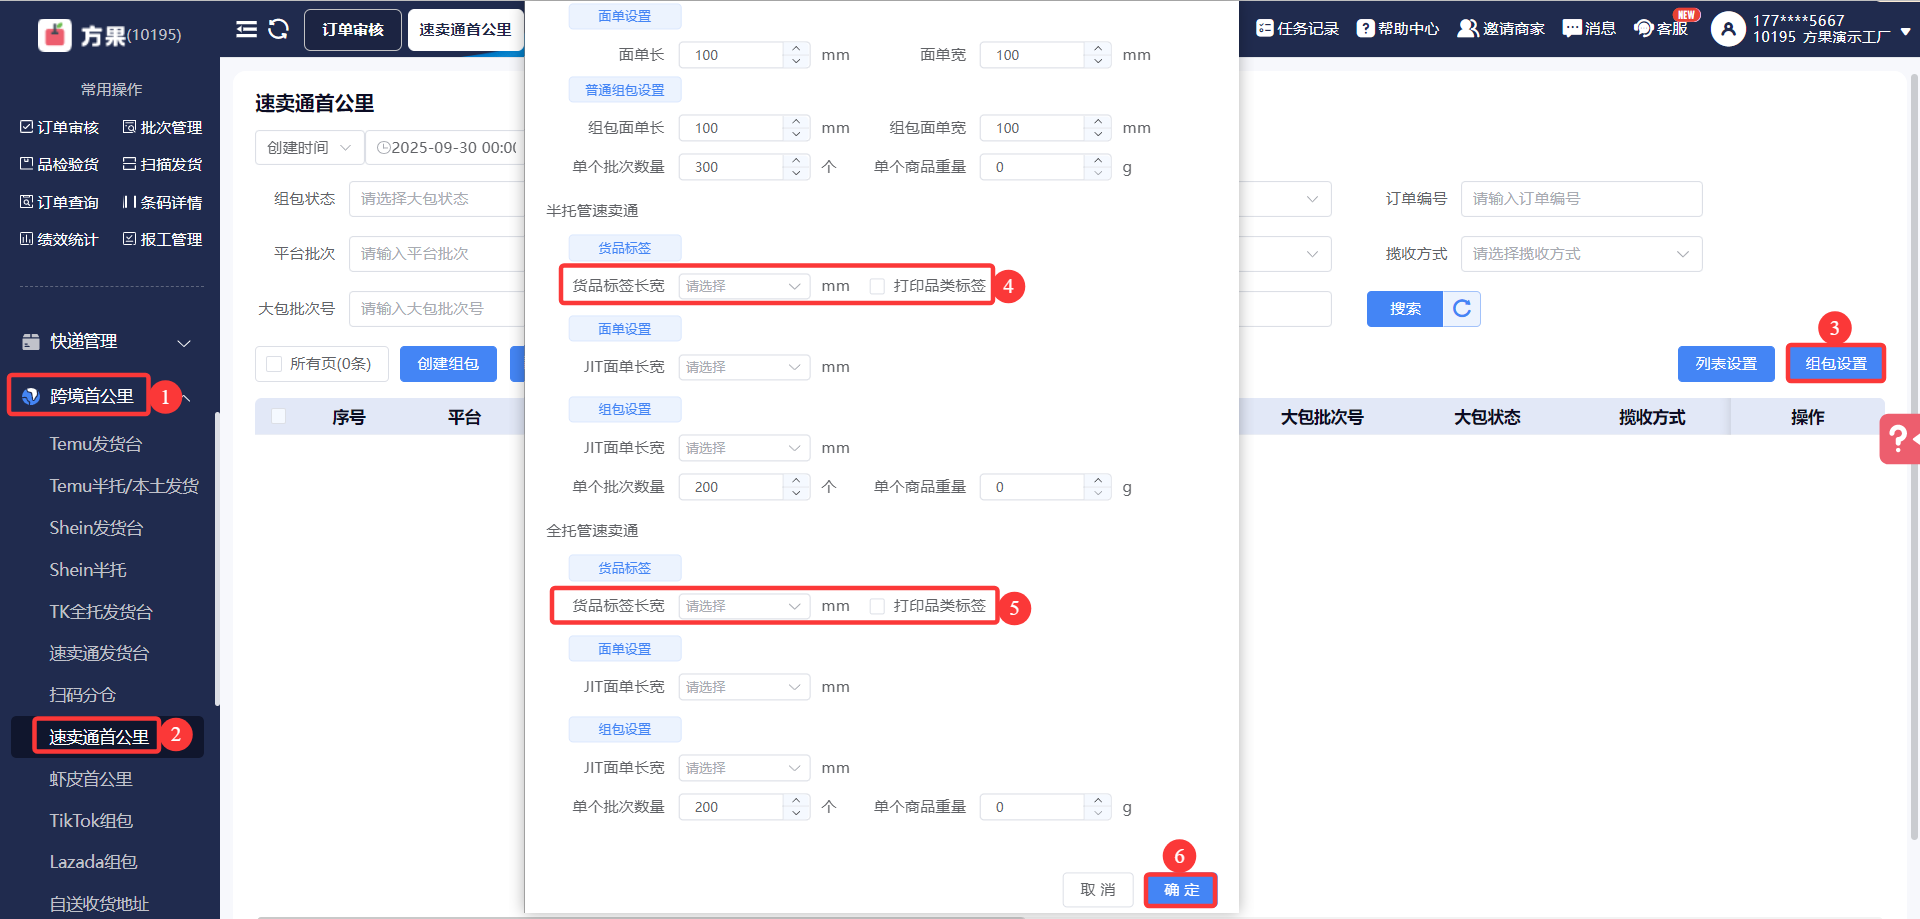
Task: Click the 方果 logo icon
Action: coord(55,34)
